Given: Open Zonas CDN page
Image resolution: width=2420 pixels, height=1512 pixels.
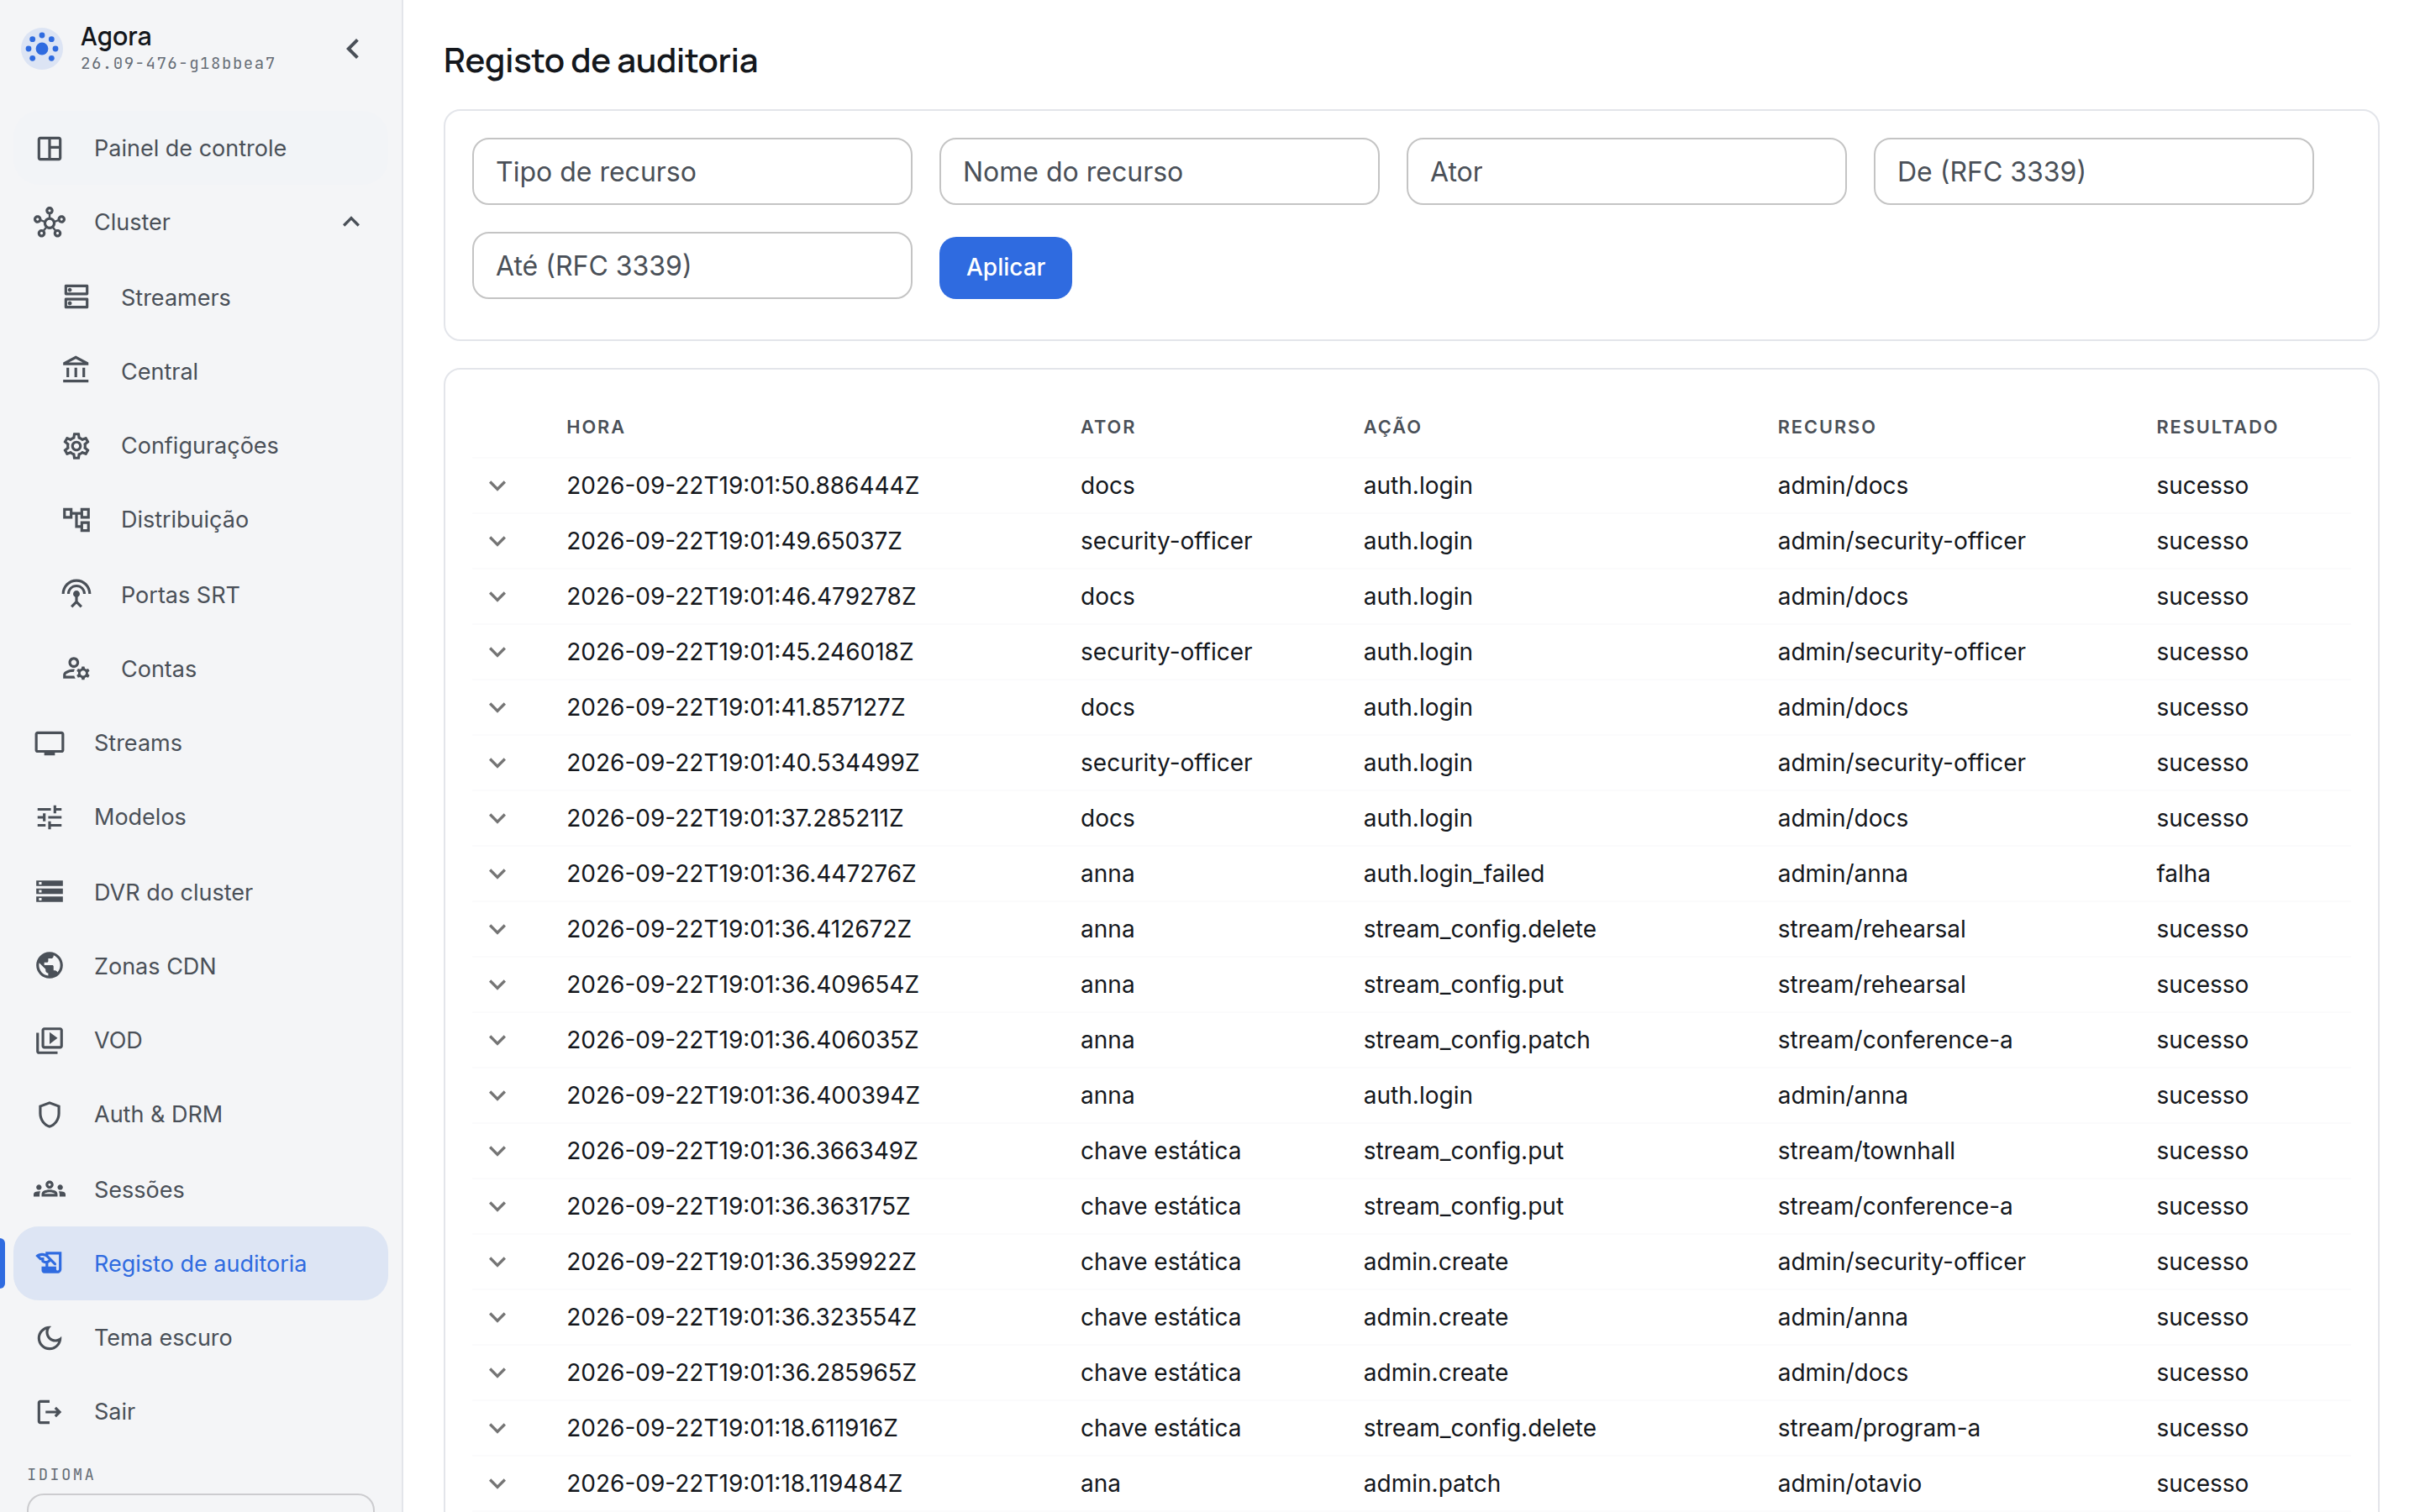Looking at the screenshot, I should (x=200, y=966).
